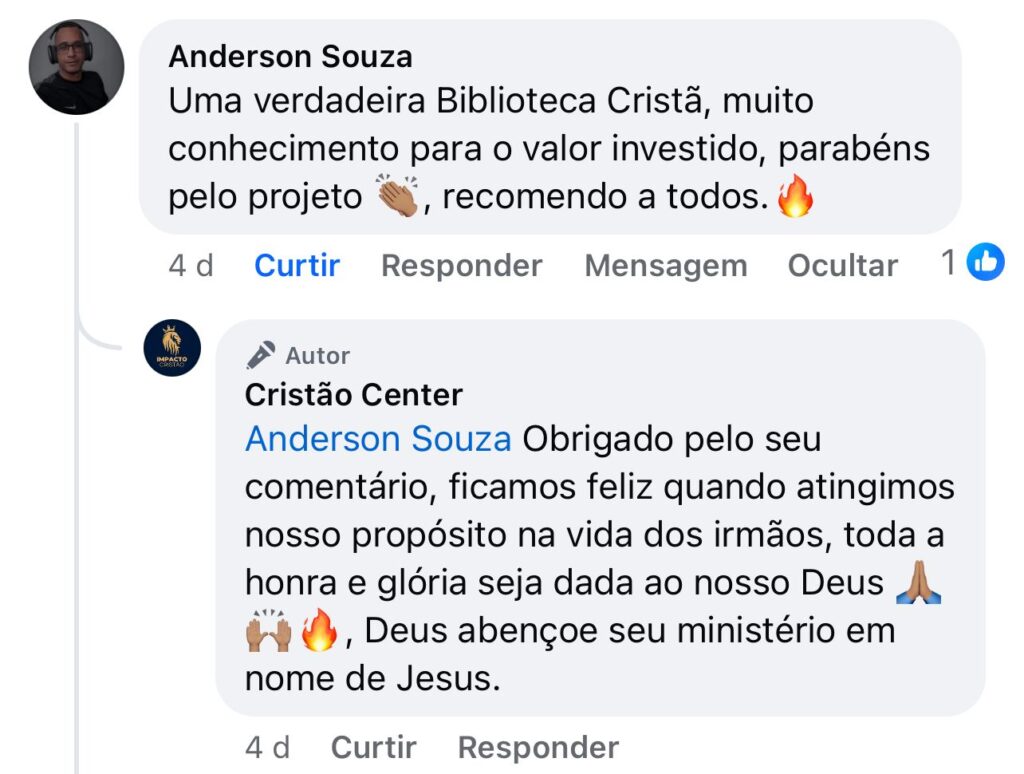
Task: Click the 4 d timestamp on Anderson's comment
Action: coord(191,265)
